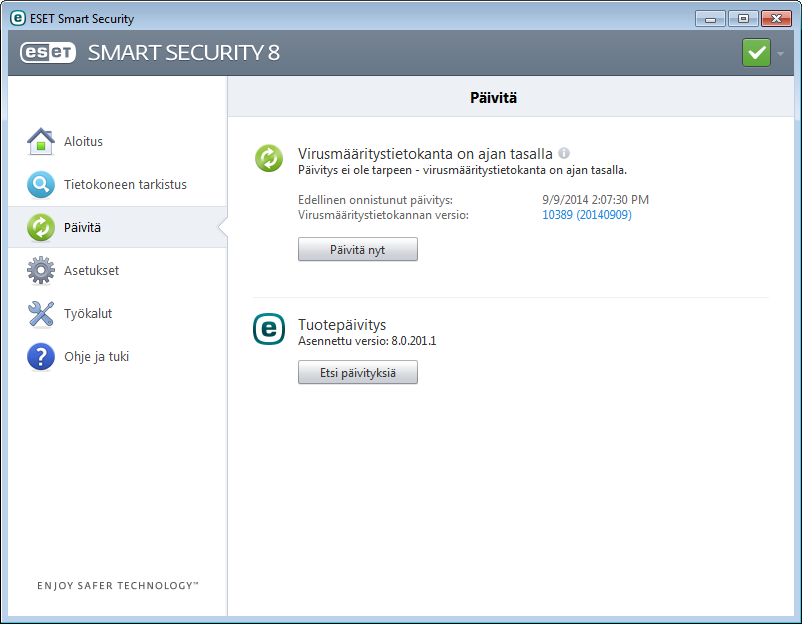The height and width of the screenshot is (624, 802).
Task: Click the Tietokoneen tarkistus magnifier icon
Action: pos(41,184)
